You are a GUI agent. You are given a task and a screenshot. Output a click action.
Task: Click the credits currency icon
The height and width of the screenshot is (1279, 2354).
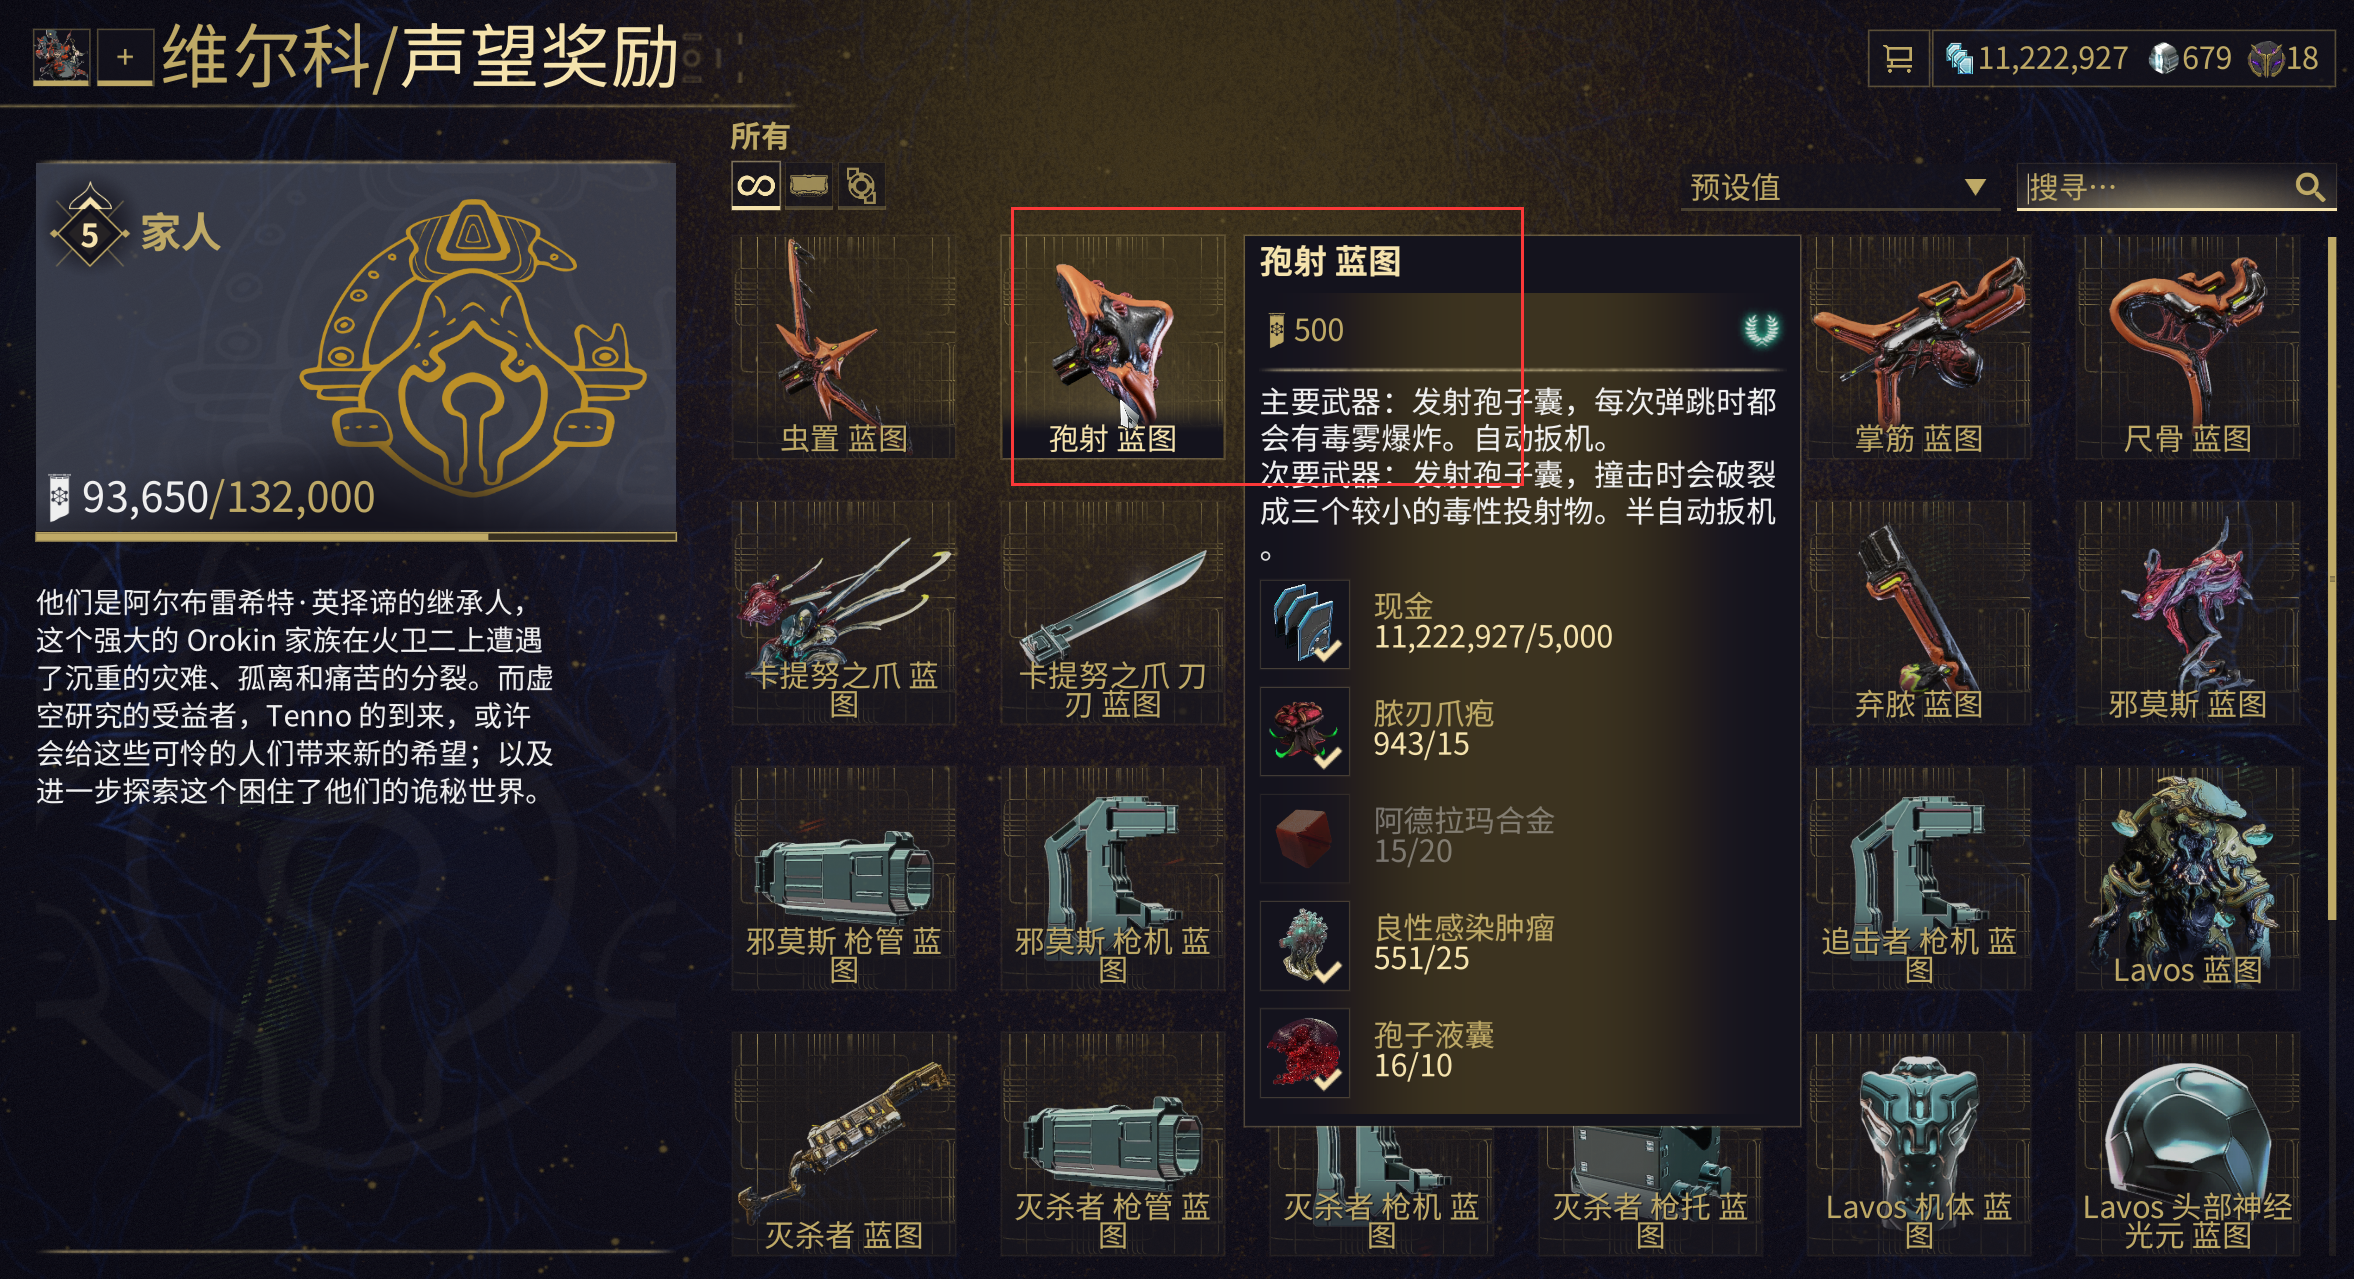pyautogui.click(x=1959, y=58)
